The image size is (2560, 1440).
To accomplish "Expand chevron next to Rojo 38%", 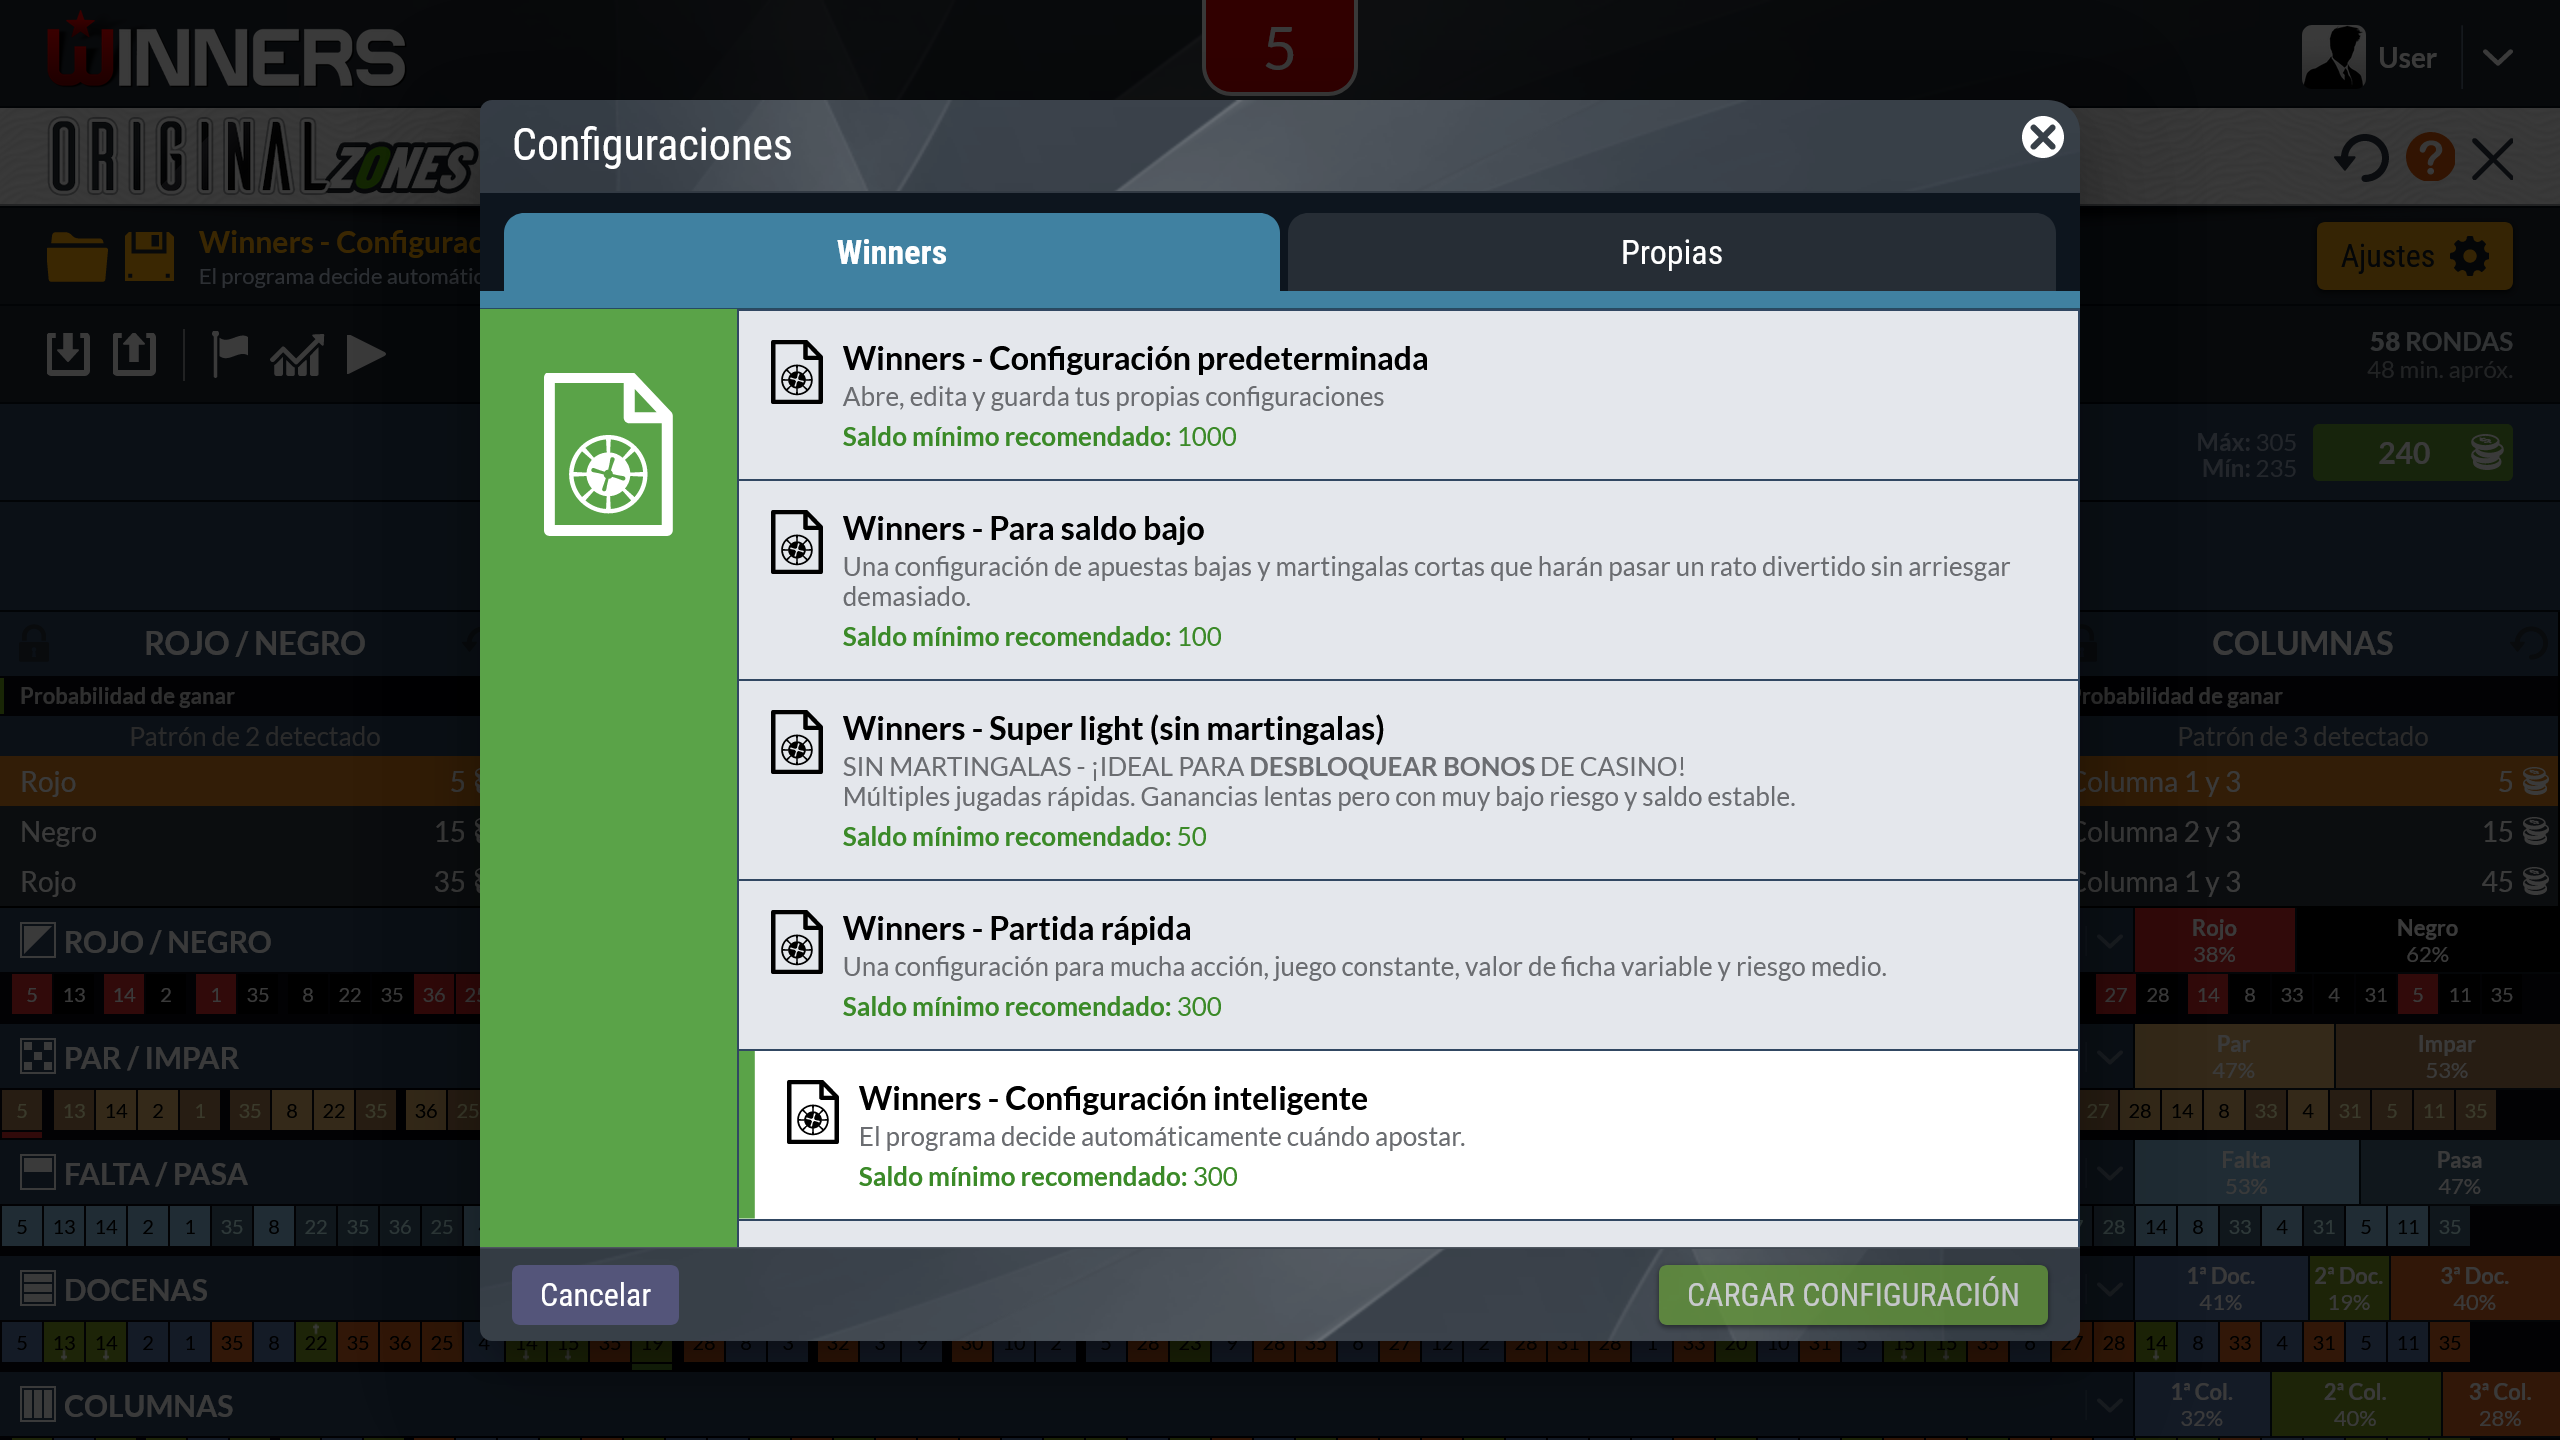I will point(2109,941).
